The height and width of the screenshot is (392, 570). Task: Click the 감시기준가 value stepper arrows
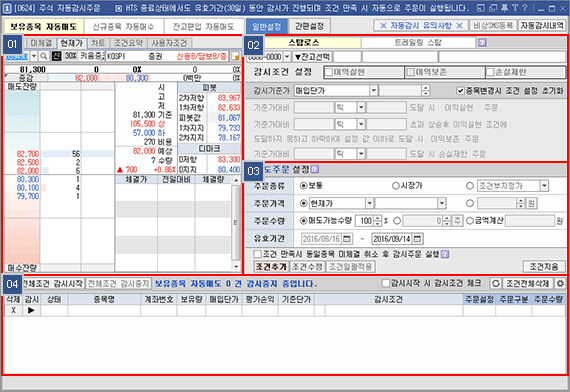pos(425,91)
